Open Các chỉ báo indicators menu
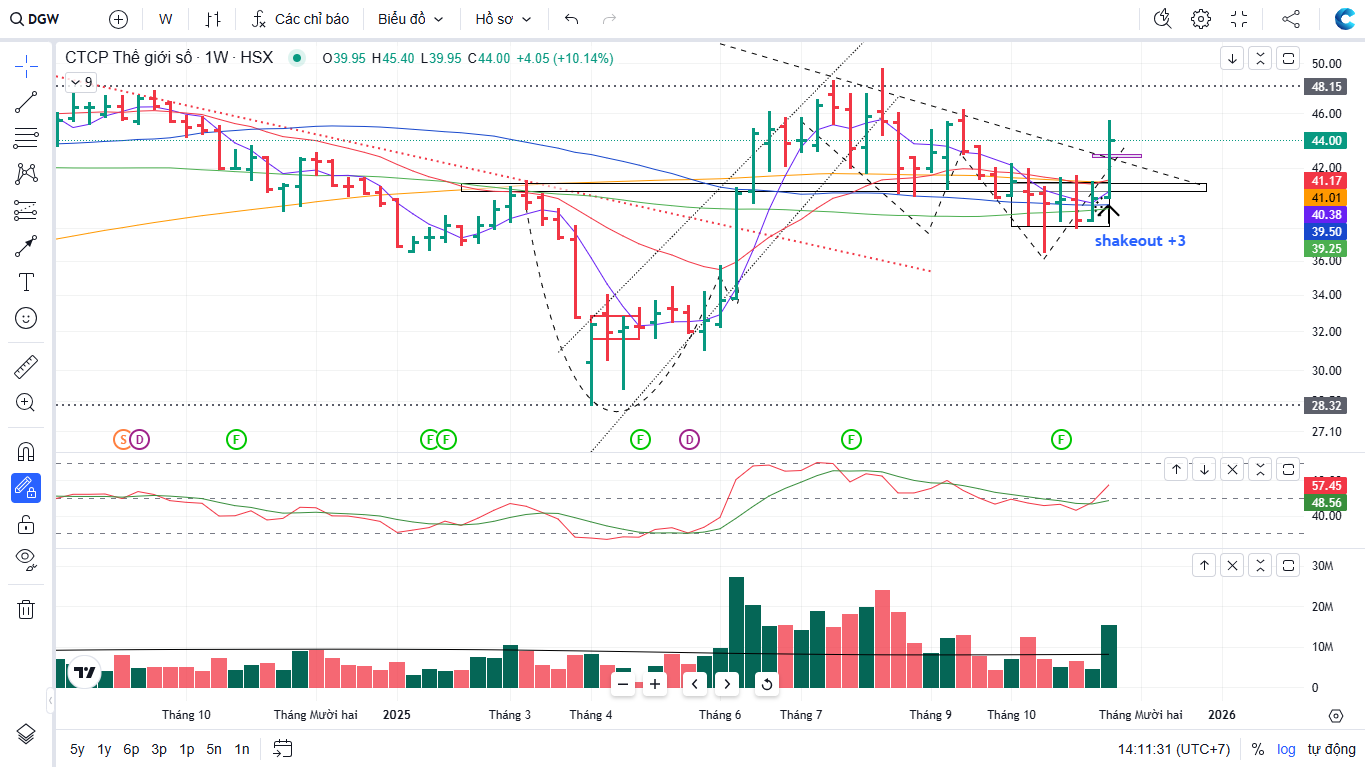Viewport: 1365px width, 767px height. pos(300,19)
